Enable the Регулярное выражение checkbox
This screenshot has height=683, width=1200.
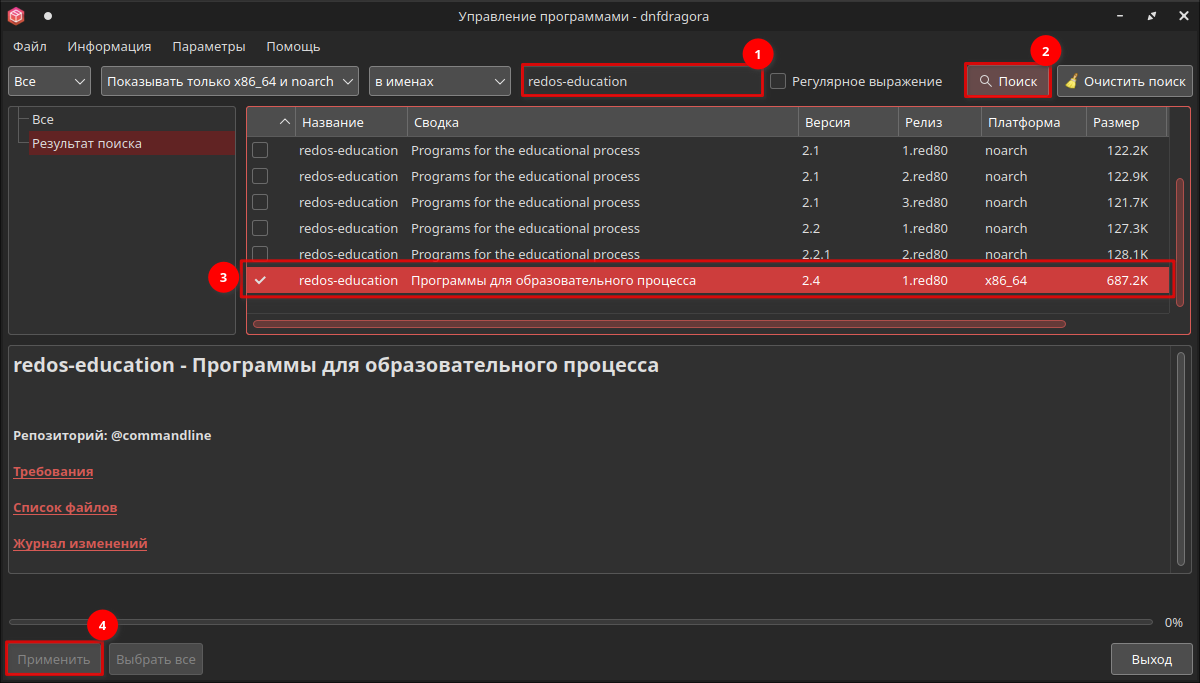pyautogui.click(x=778, y=81)
